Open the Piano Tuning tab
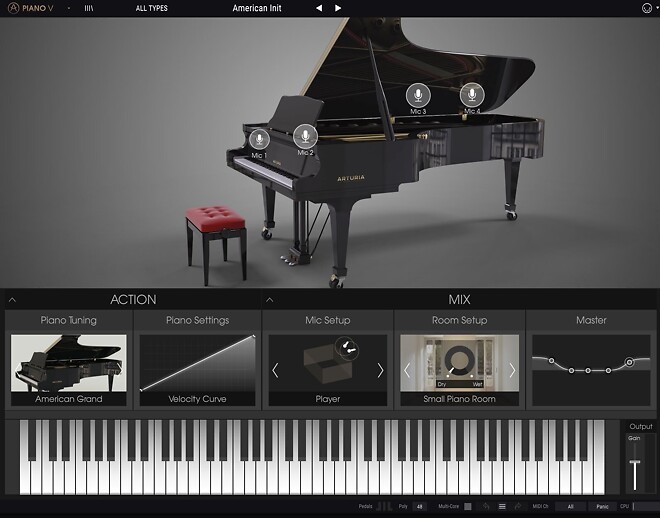Image resolution: width=660 pixels, height=518 pixels. click(69, 320)
